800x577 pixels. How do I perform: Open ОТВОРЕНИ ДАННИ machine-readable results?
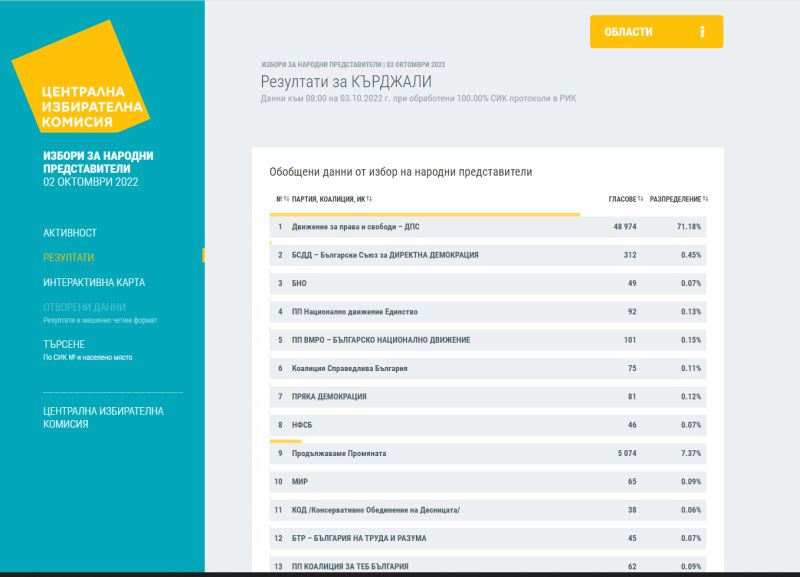(x=100, y=313)
